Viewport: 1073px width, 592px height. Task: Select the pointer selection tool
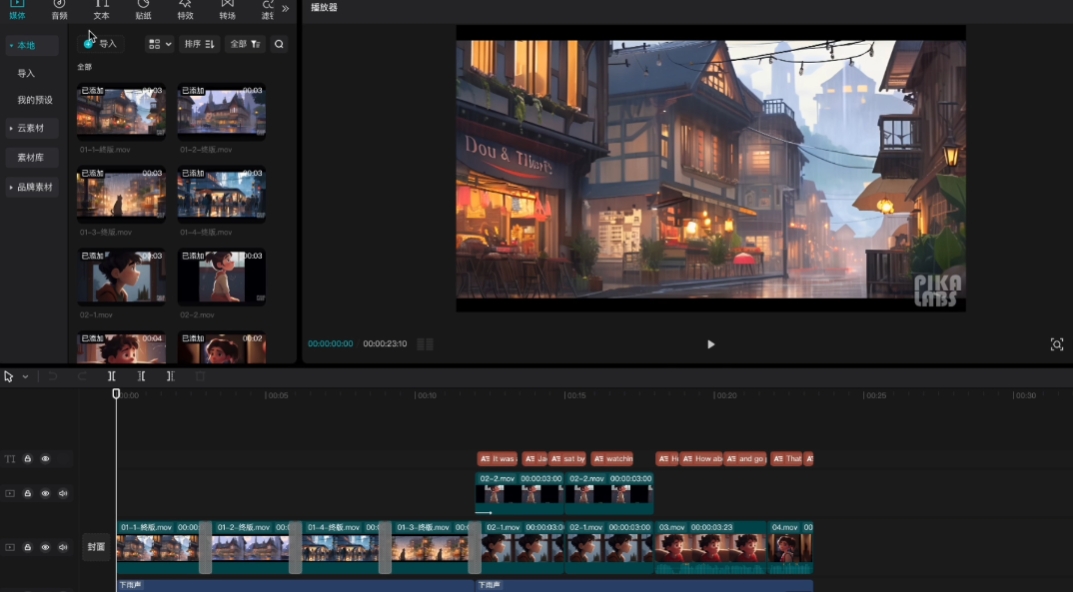[x=8, y=376]
